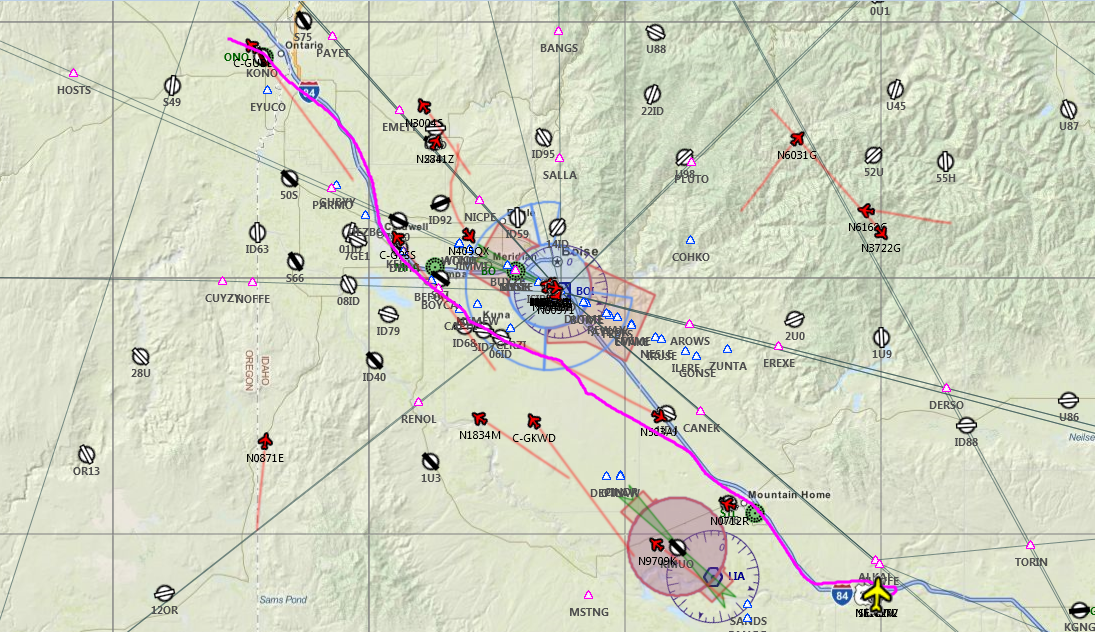Screen dimensions: 1095x632
Task: Select airport symbol 12OR
Action: point(164,593)
